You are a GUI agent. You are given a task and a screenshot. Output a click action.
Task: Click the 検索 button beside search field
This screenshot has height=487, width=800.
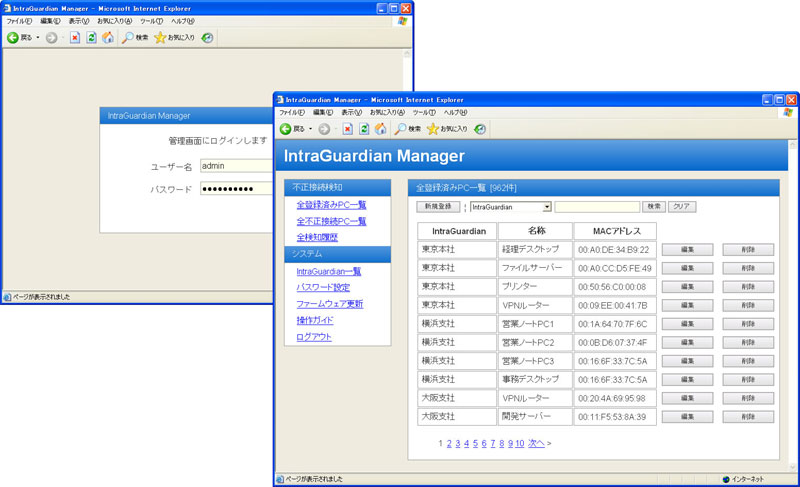(654, 207)
